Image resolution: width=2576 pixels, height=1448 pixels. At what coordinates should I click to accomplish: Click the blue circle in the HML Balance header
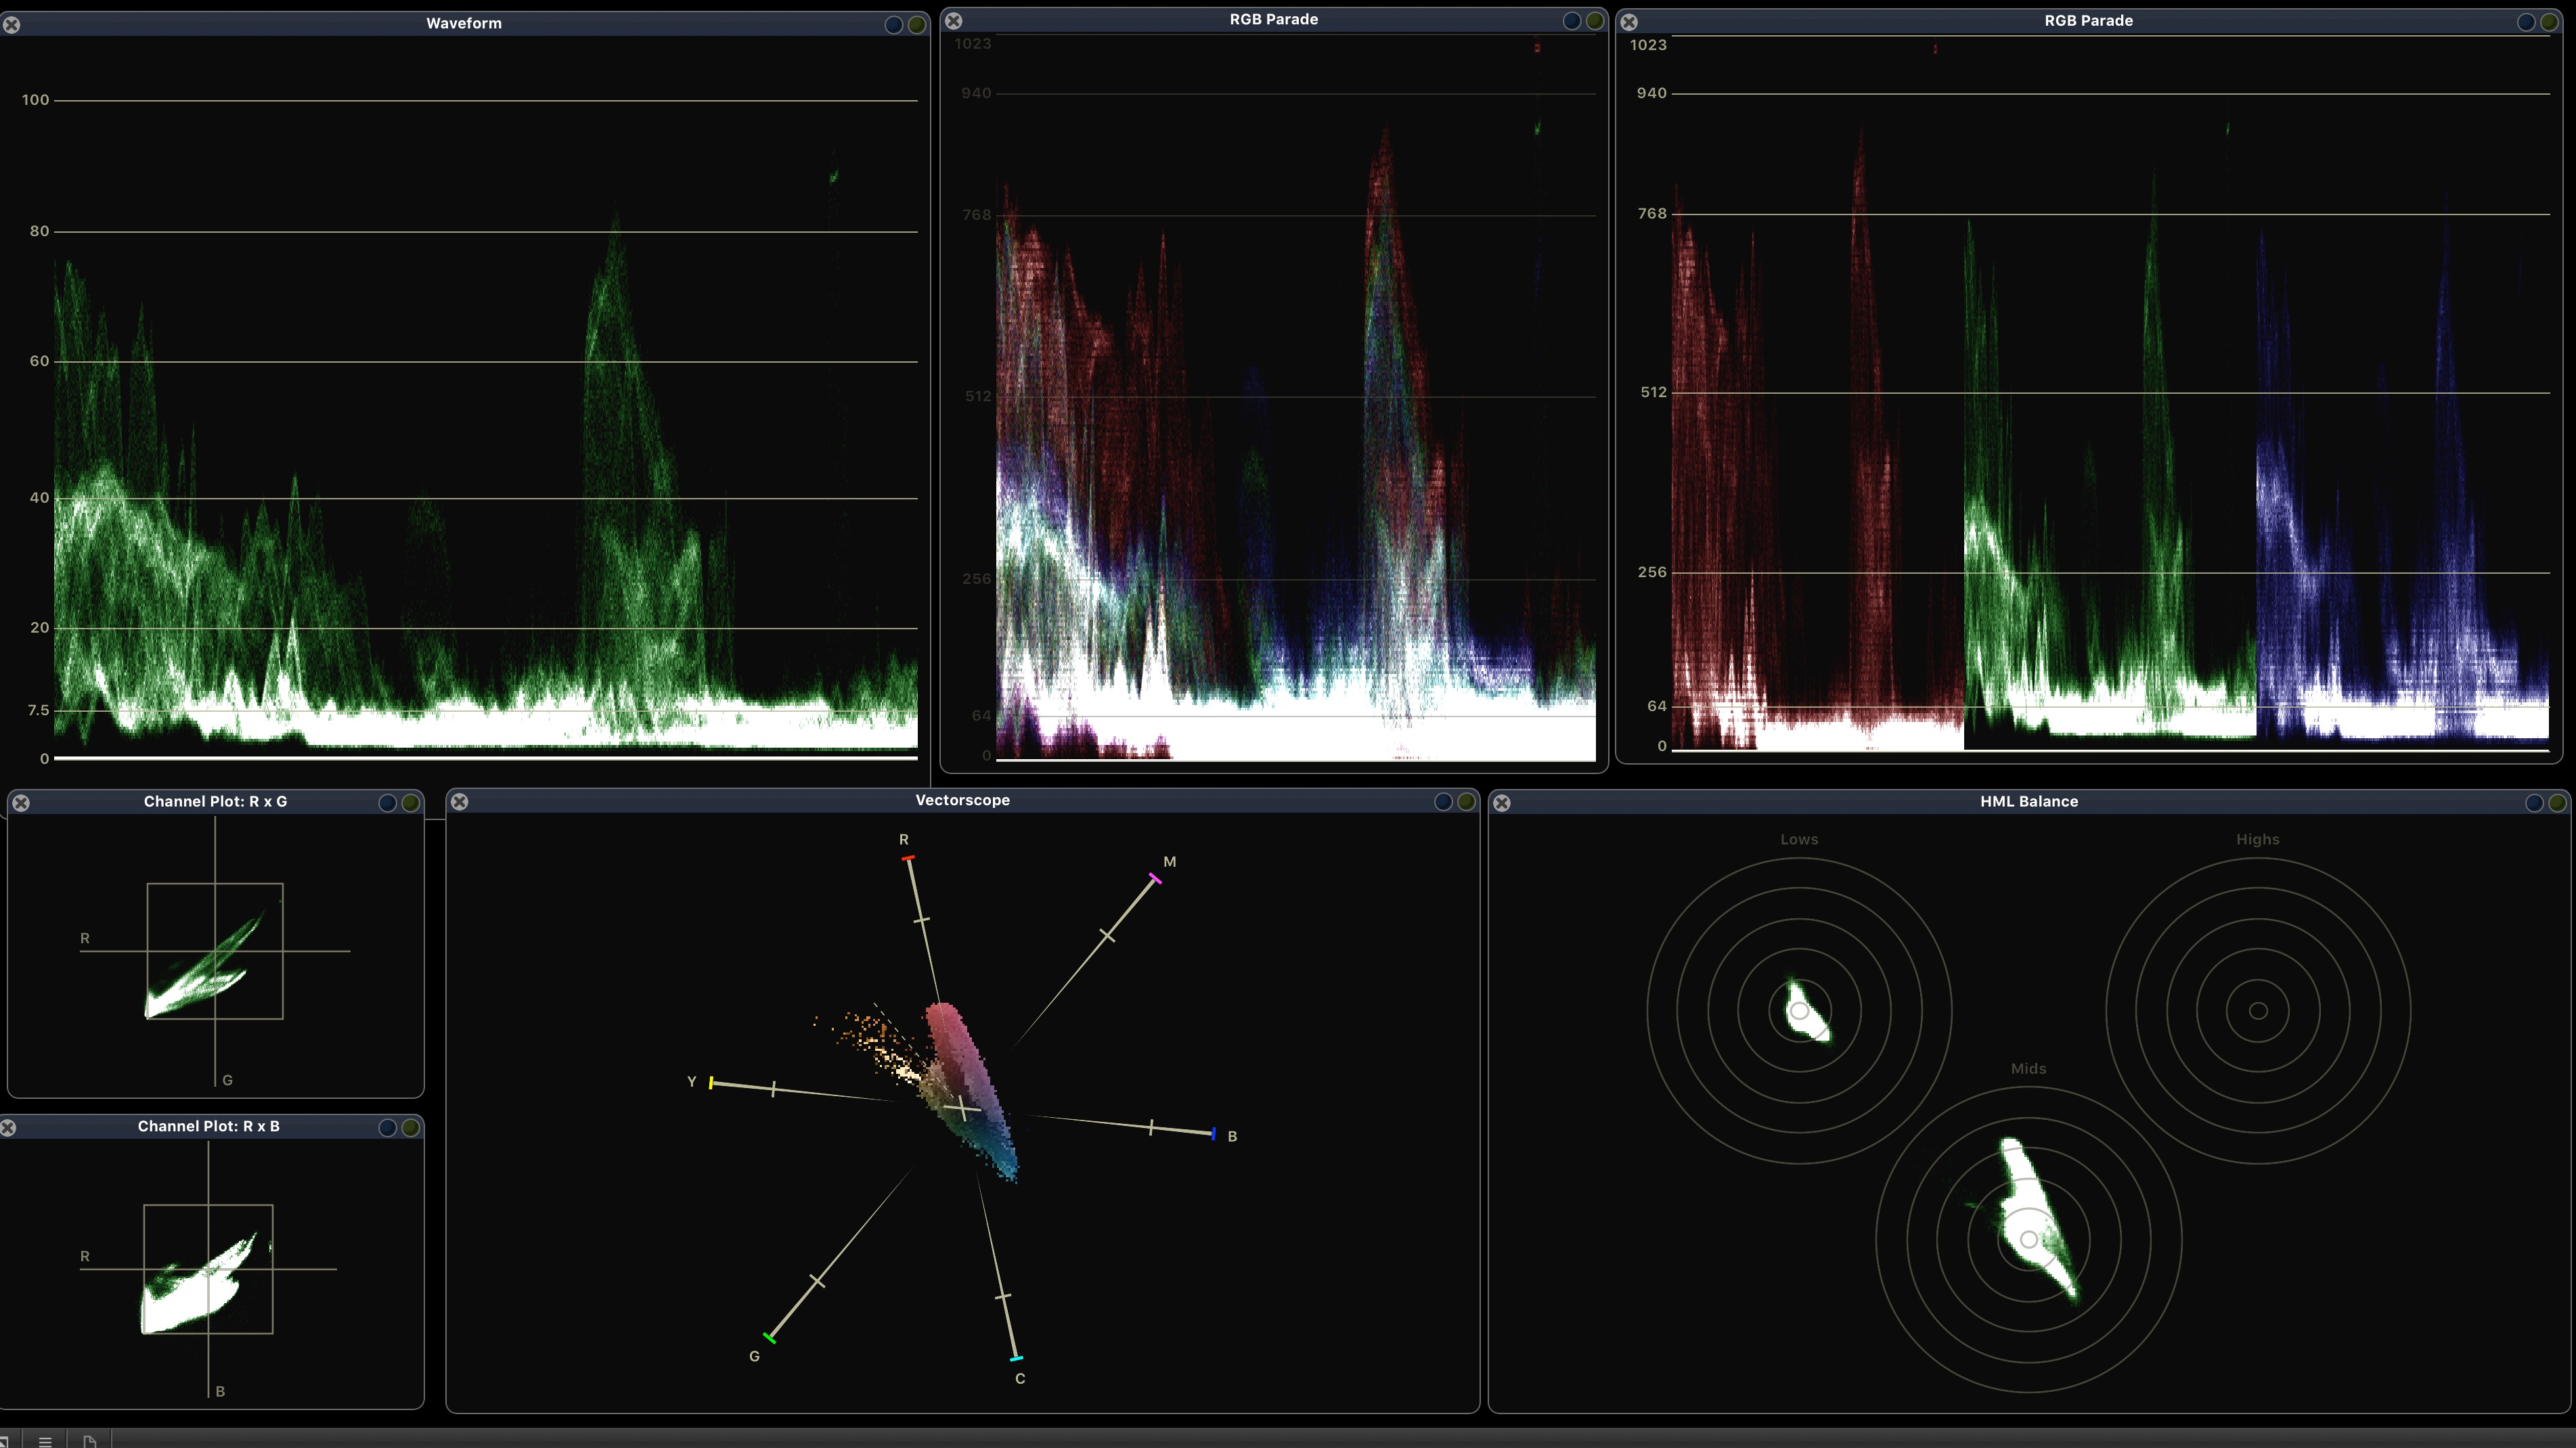pyautogui.click(x=2534, y=802)
